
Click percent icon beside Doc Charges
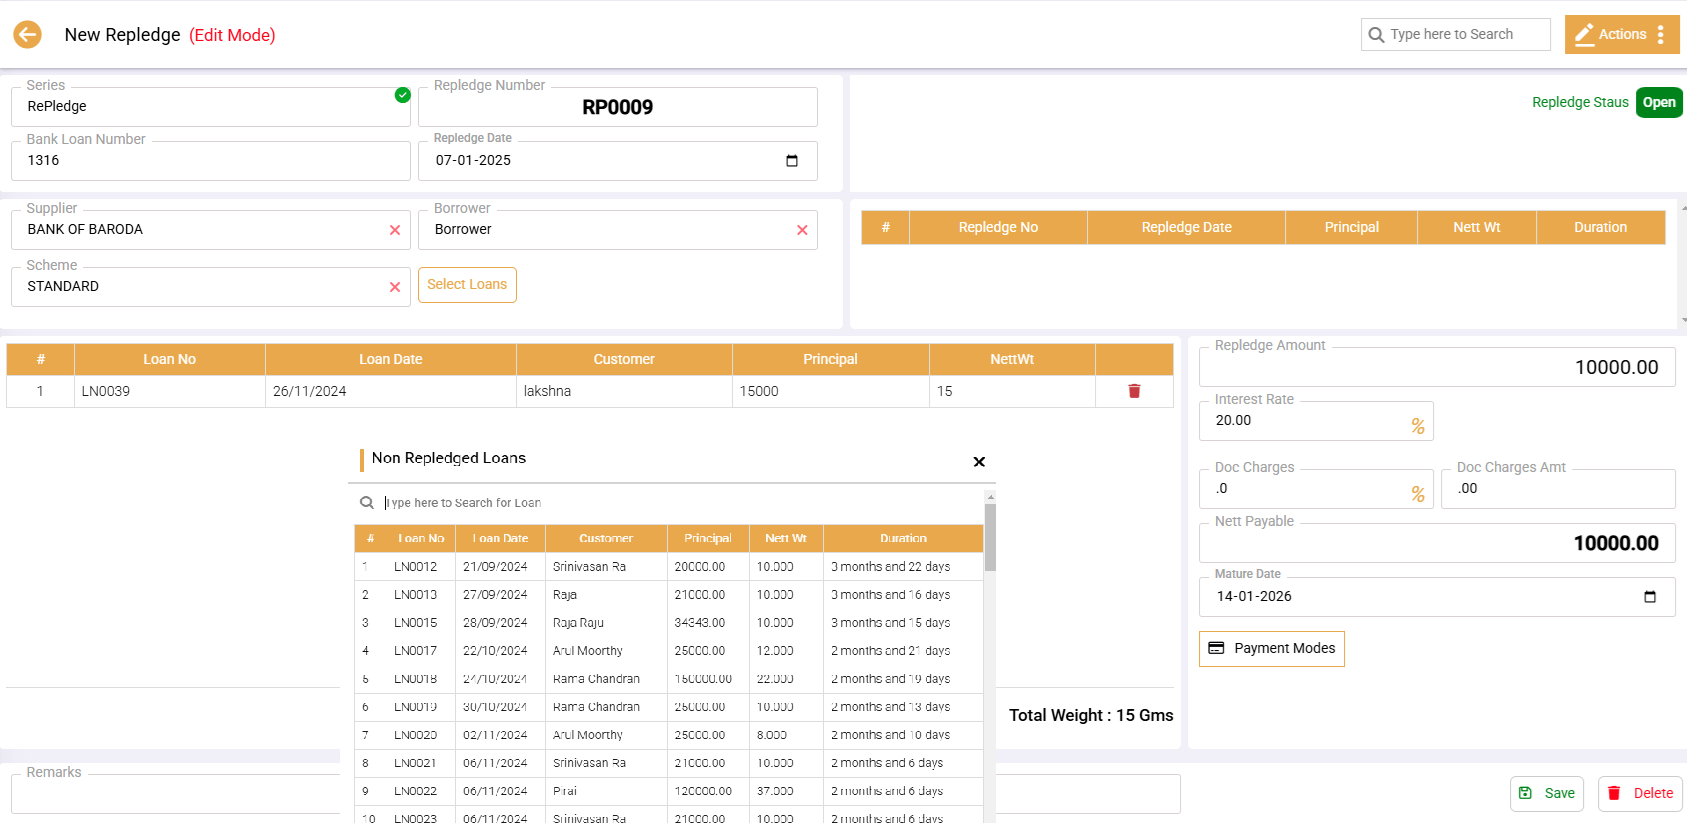tap(1418, 494)
